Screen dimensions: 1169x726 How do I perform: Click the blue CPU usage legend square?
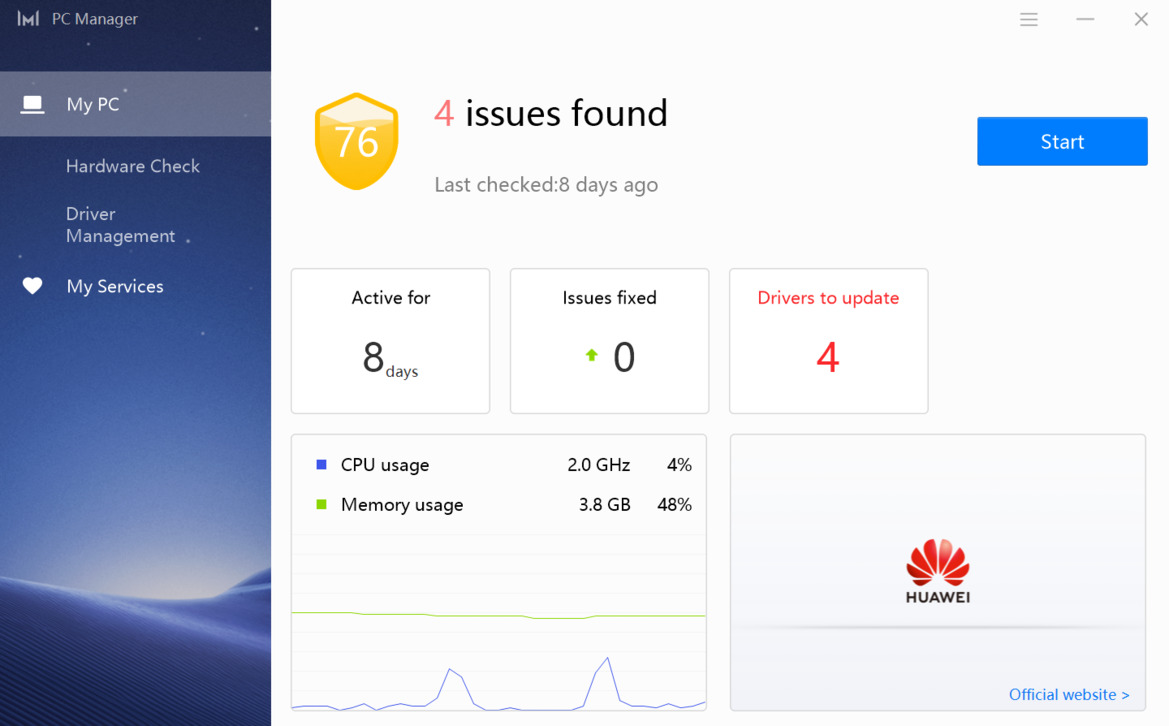[321, 464]
